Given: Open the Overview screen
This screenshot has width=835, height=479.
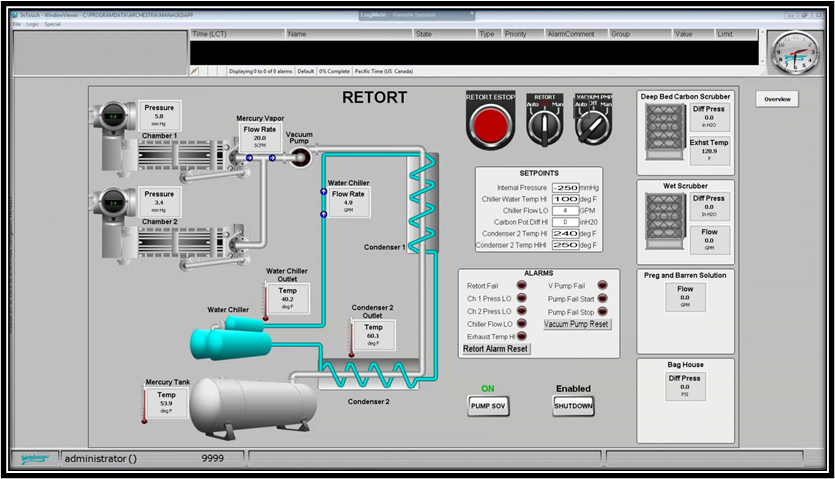Looking at the screenshot, I should click(777, 99).
